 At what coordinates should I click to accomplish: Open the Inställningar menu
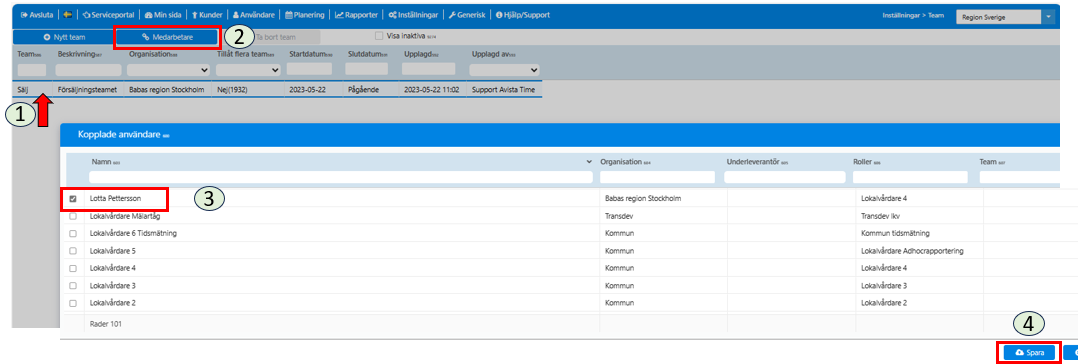[x=412, y=14]
